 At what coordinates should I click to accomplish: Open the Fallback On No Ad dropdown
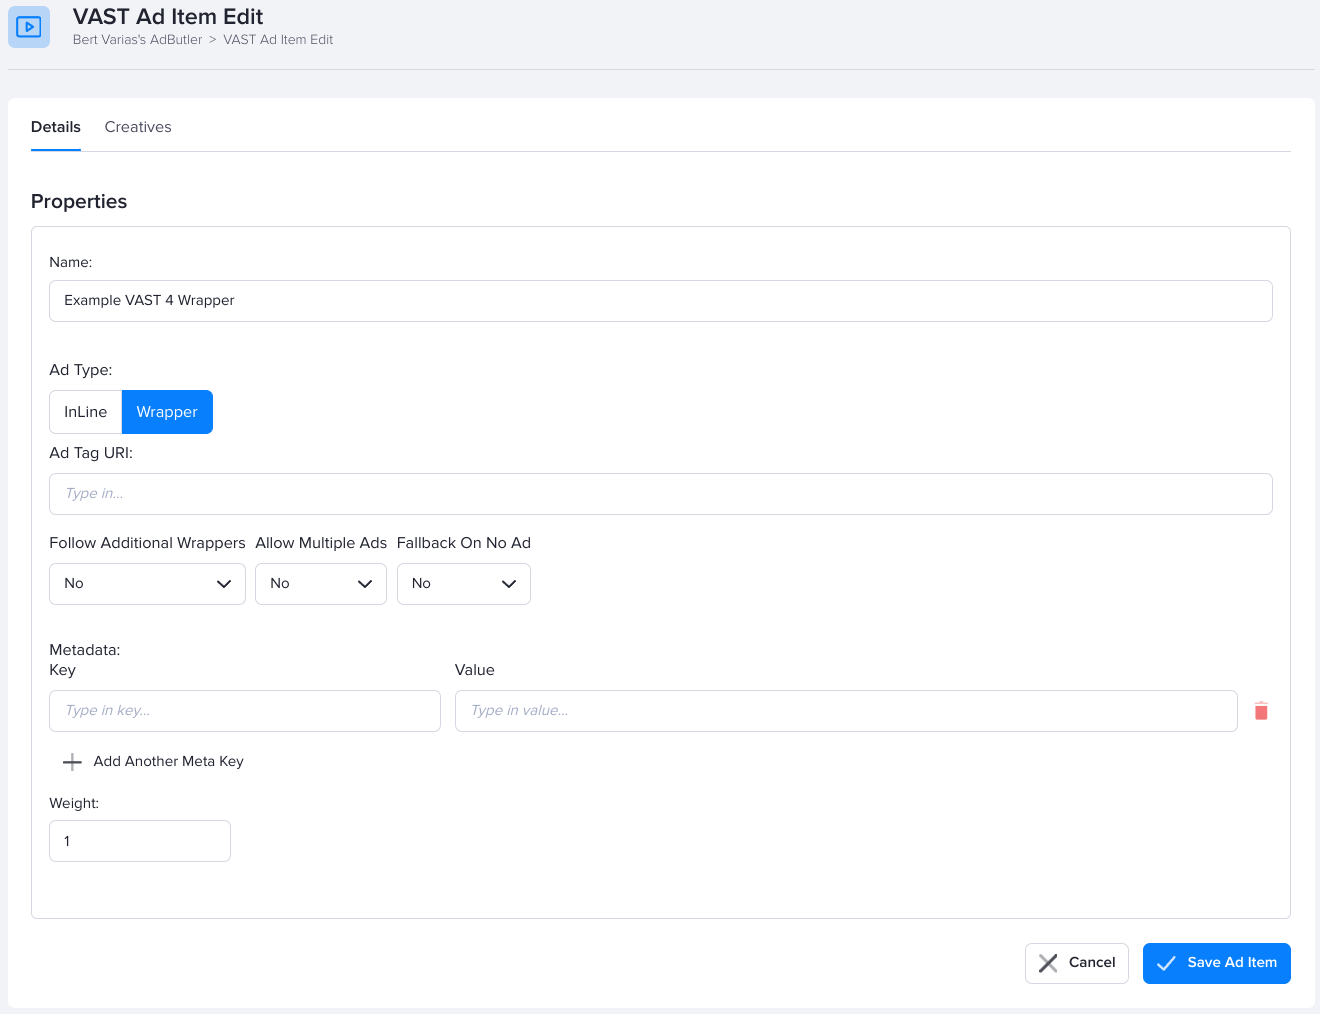(463, 584)
